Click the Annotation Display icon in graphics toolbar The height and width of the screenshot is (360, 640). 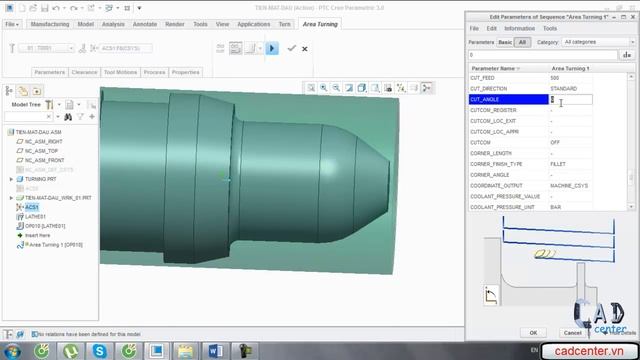point(414,88)
